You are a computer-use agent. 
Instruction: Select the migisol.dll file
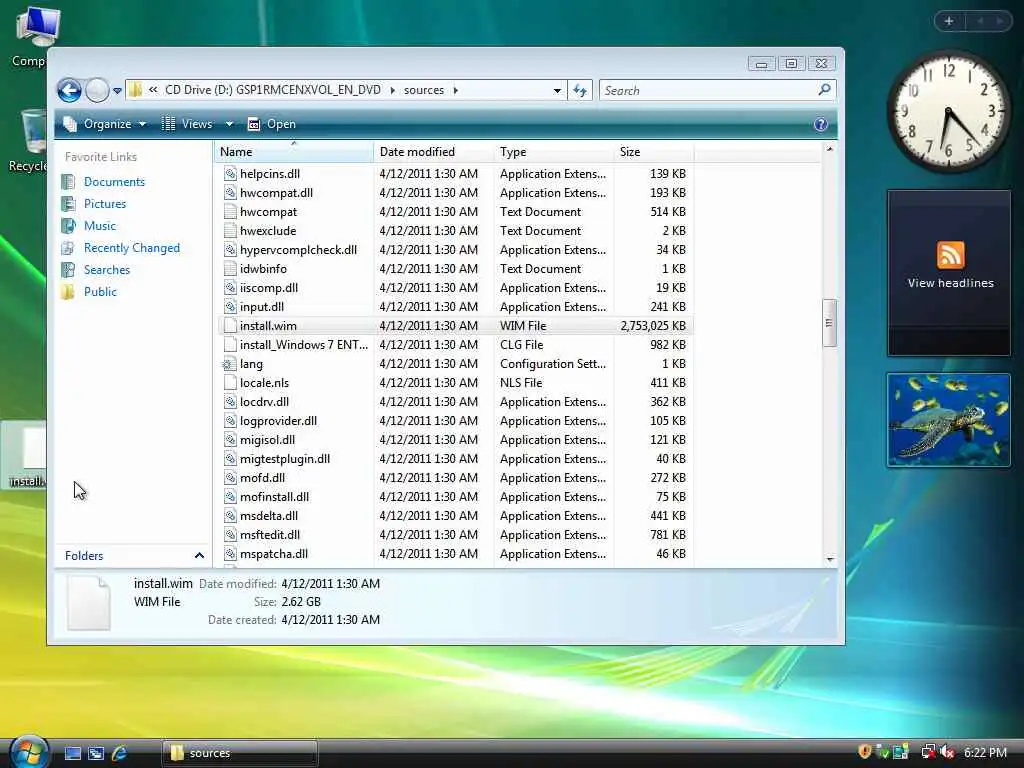pos(267,440)
